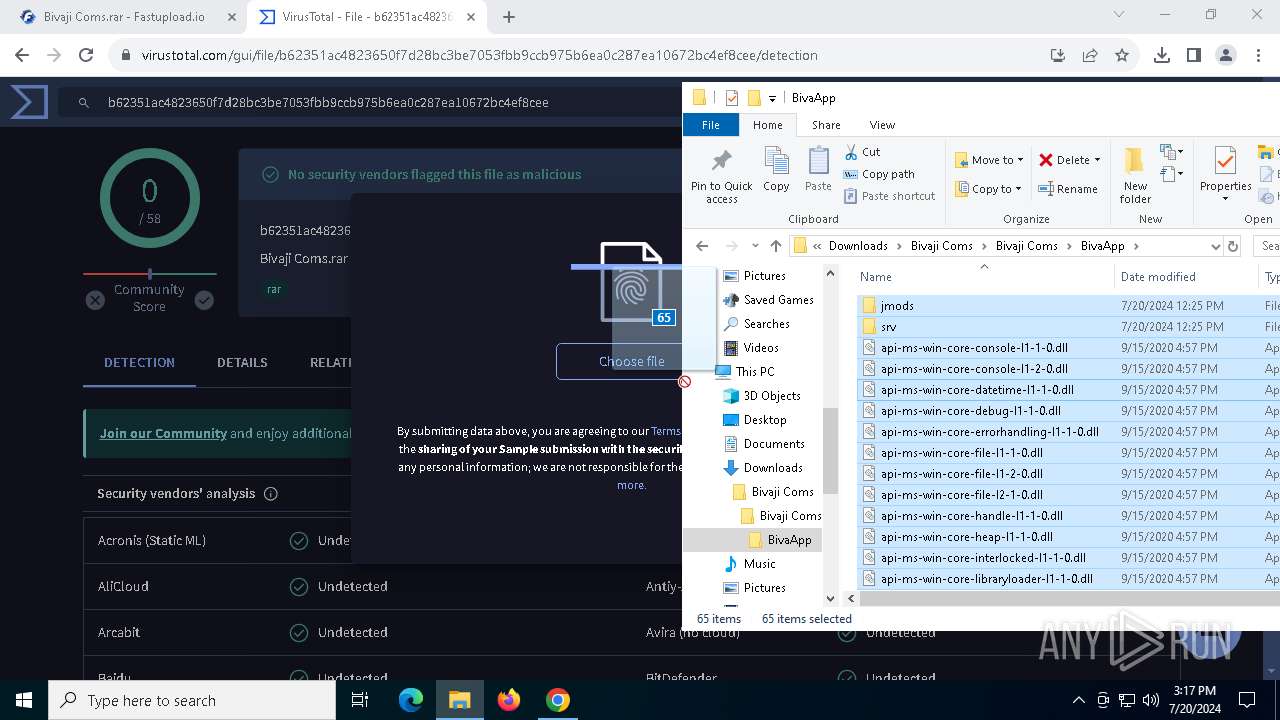
Task: Bookmark this page with the star icon
Action: 1122,55
